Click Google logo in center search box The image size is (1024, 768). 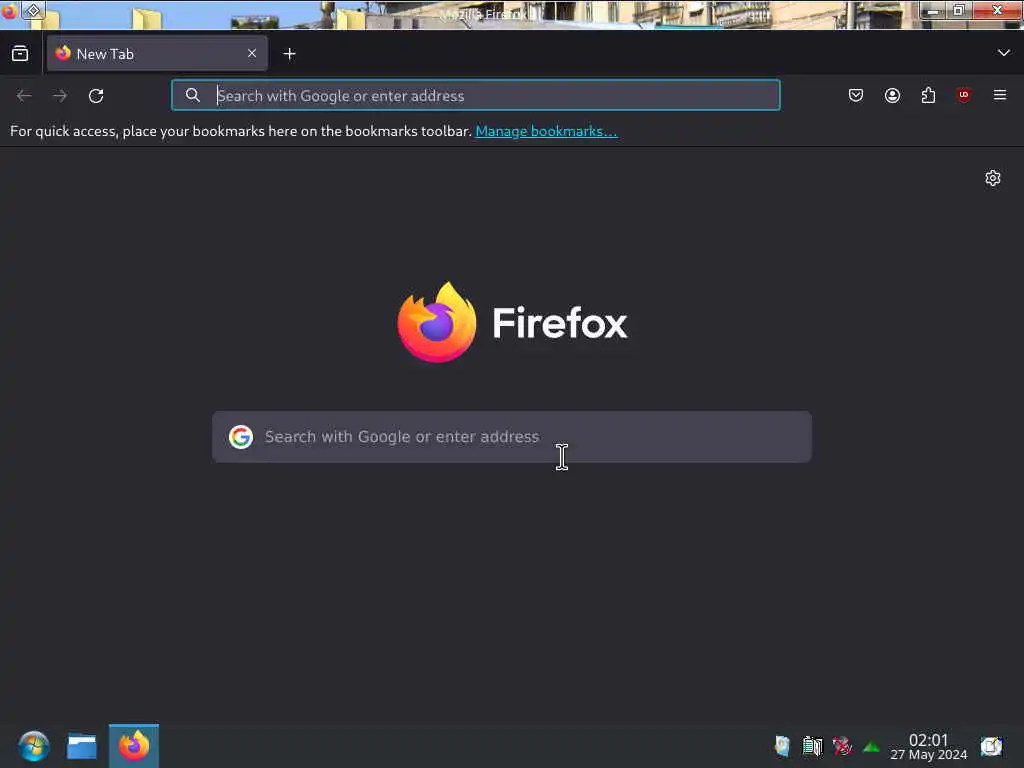(x=240, y=437)
